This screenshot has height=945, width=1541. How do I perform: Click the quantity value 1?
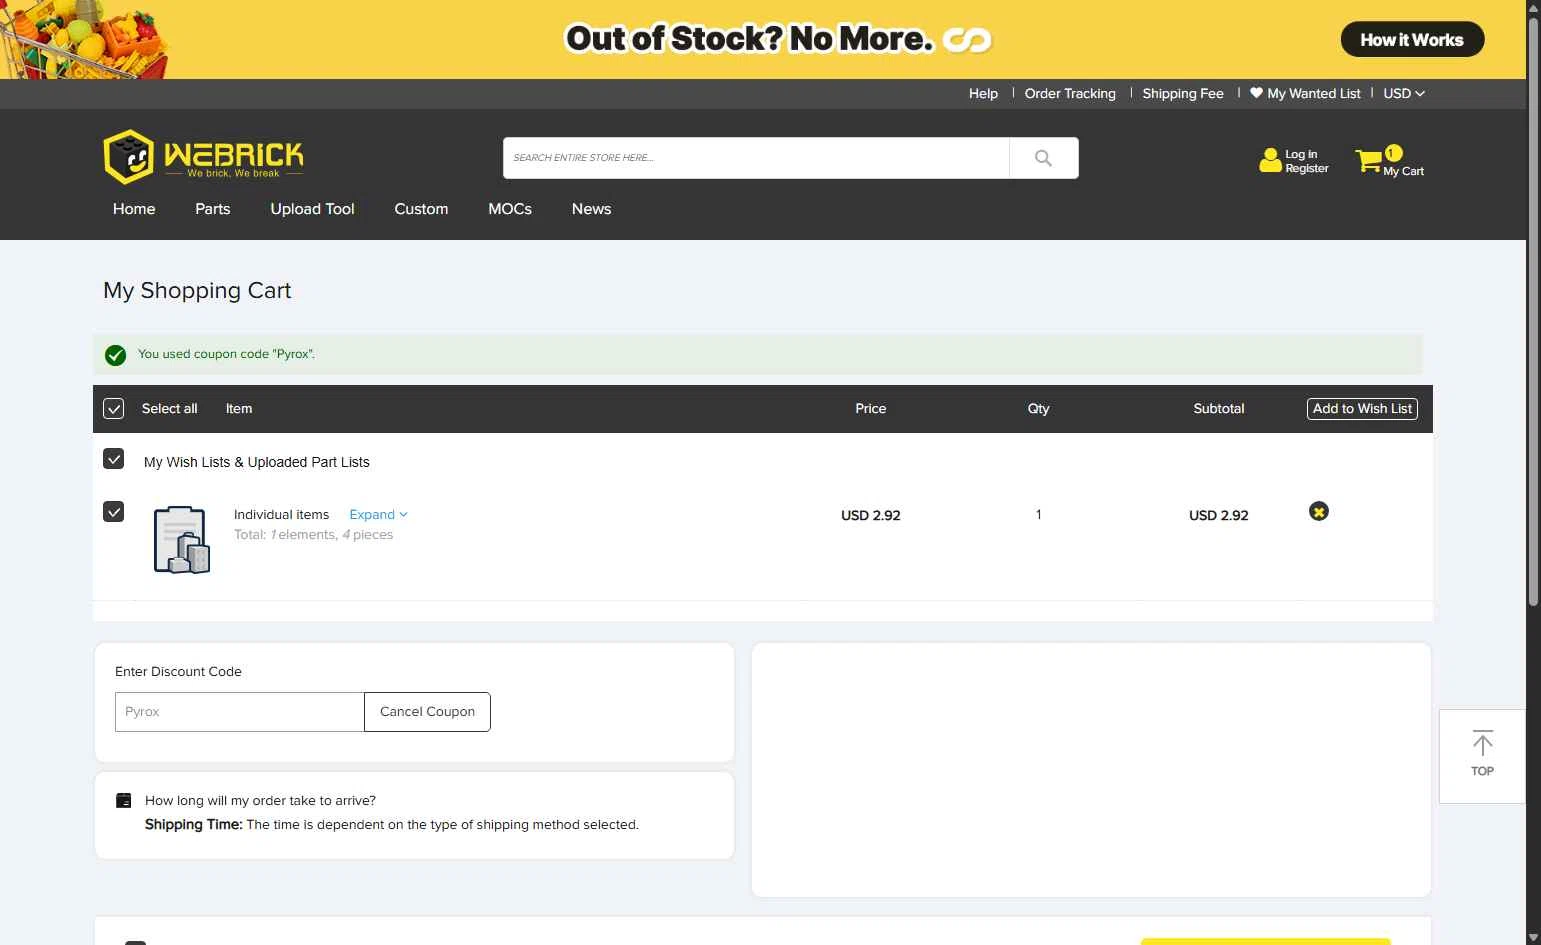click(x=1039, y=514)
